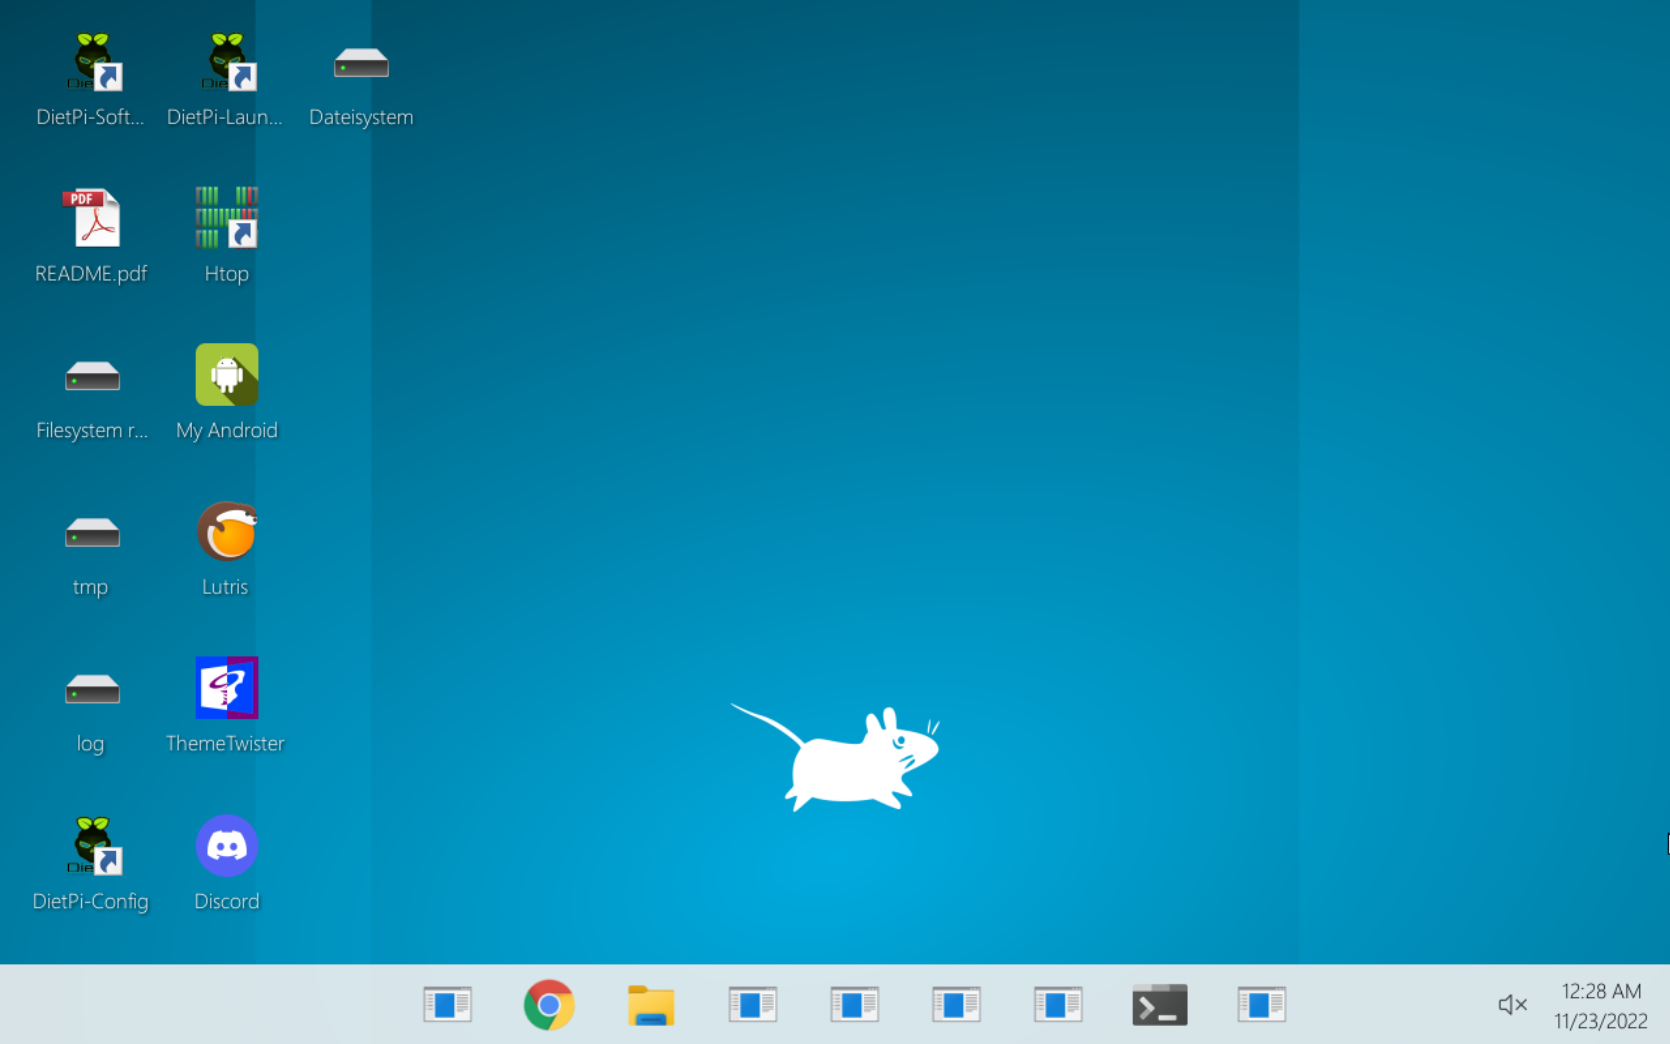Open the tmp drive shortcut

point(90,533)
